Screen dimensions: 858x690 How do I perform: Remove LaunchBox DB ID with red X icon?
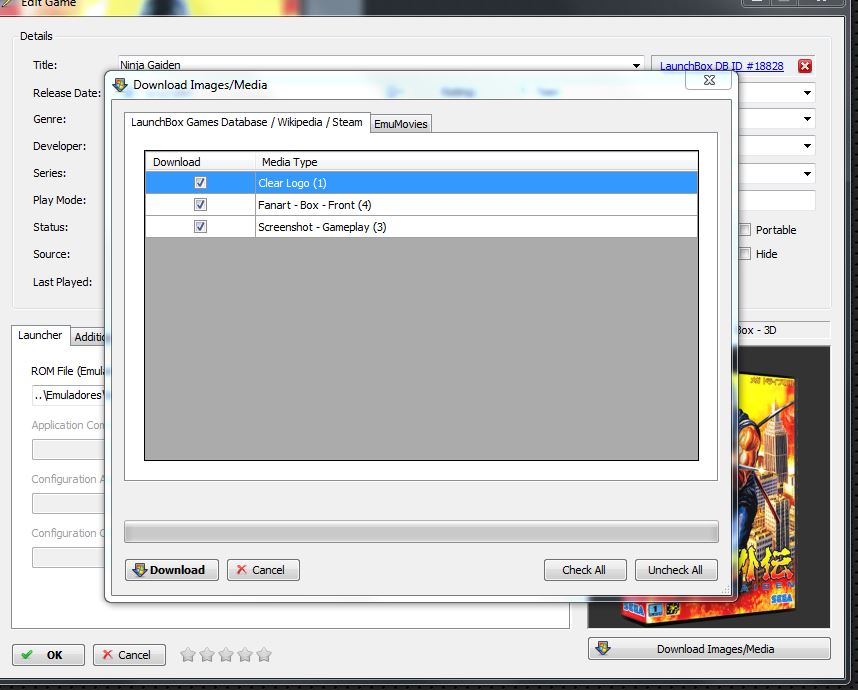pyautogui.click(x=804, y=66)
